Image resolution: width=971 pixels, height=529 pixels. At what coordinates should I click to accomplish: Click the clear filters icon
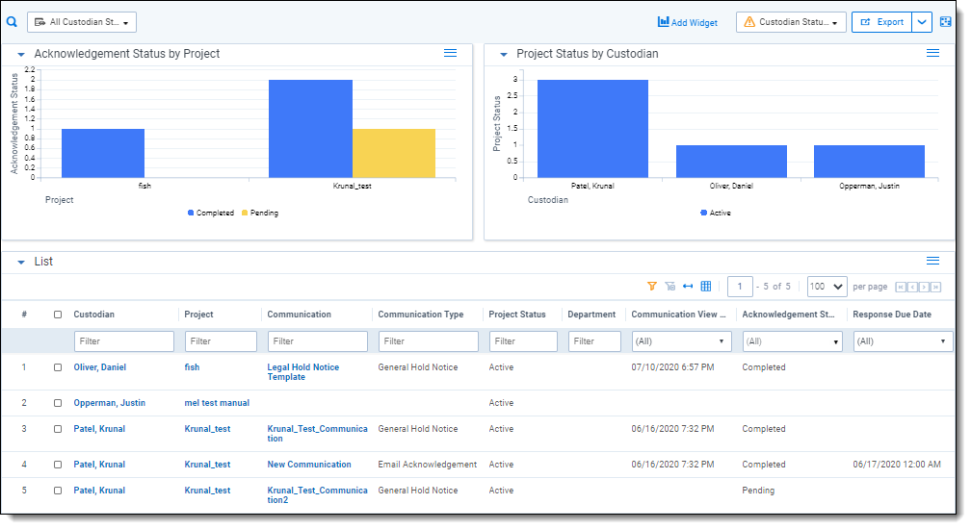[670, 286]
